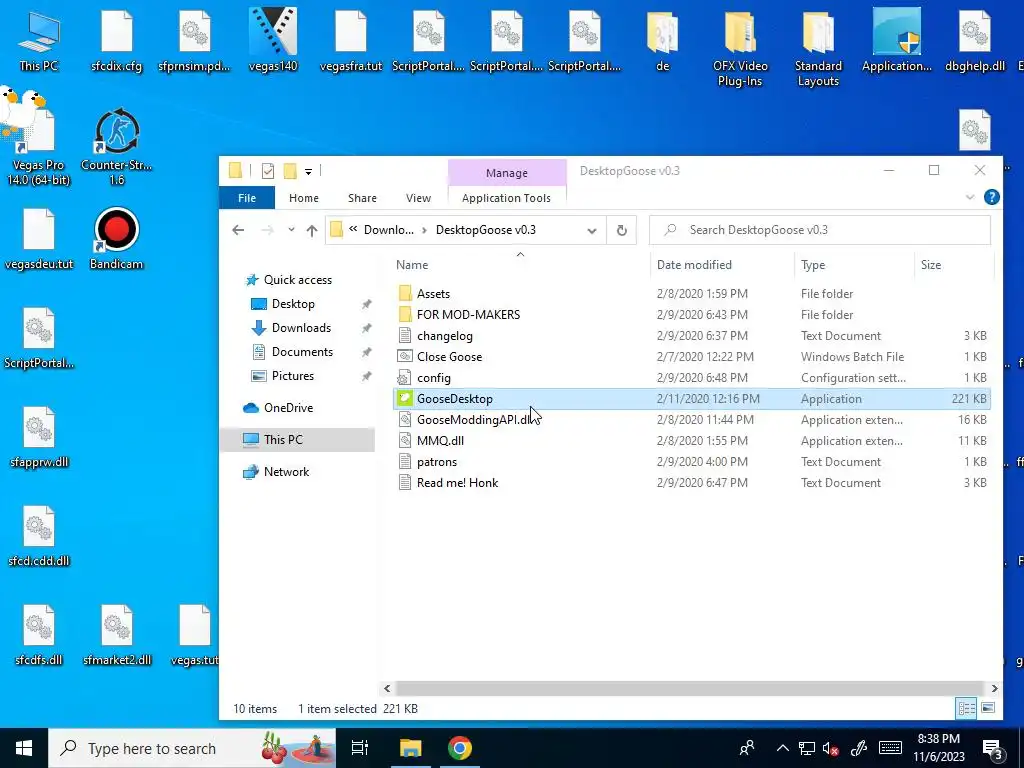Go back in Explorer navigation
The width and height of the screenshot is (1024, 768).
click(238, 230)
